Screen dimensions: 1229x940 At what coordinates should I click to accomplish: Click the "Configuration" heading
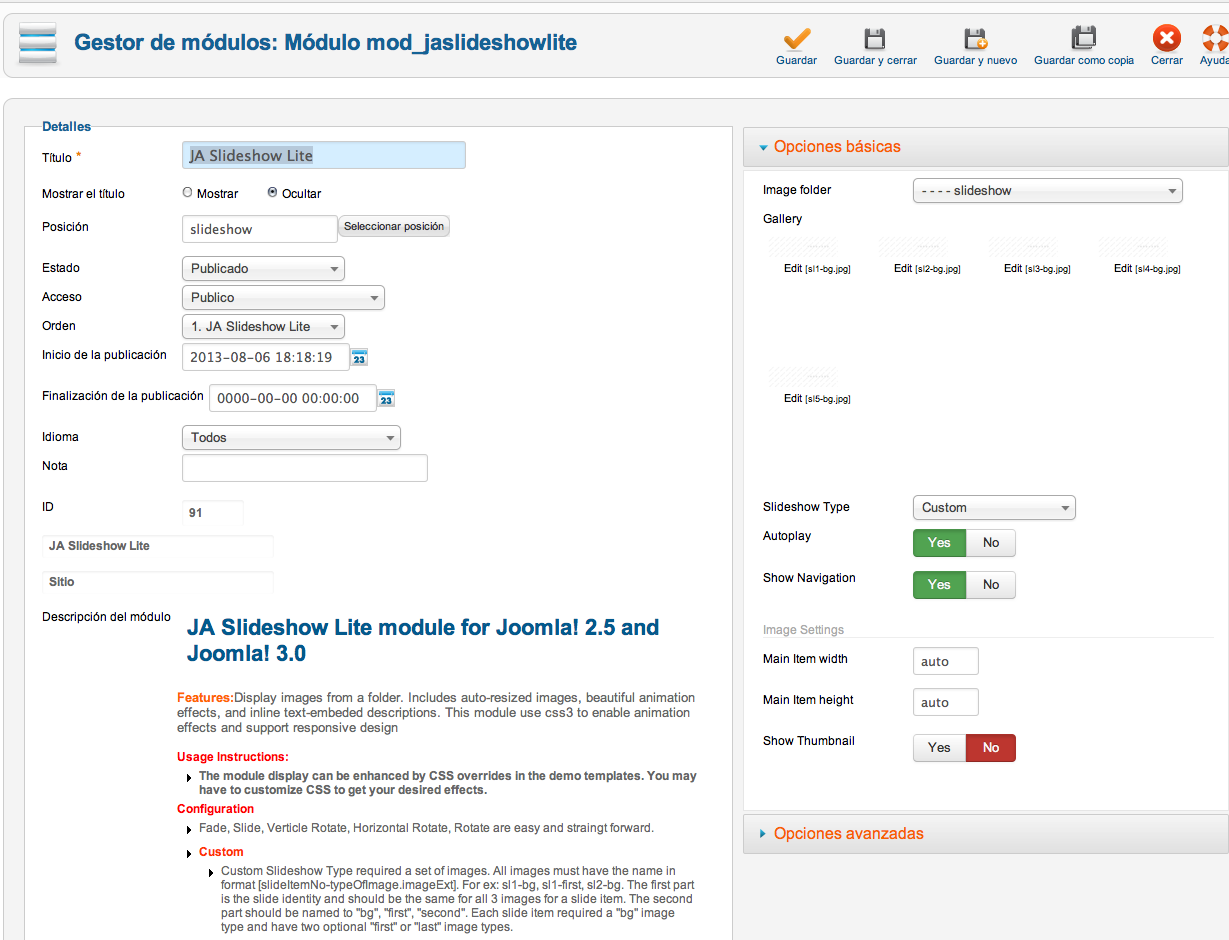click(216, 809)
